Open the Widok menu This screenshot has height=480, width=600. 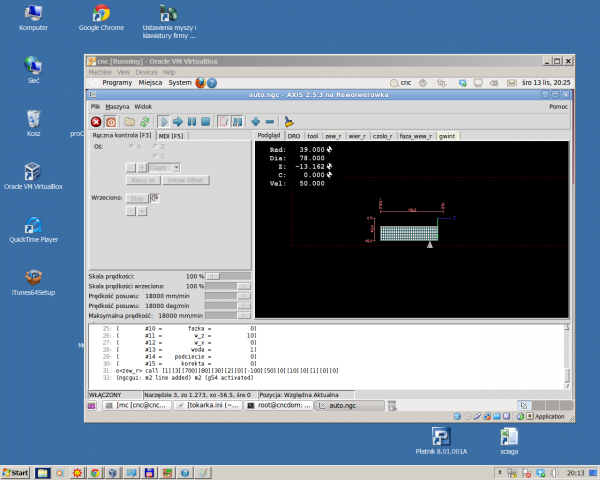click(x=143, y=107)
